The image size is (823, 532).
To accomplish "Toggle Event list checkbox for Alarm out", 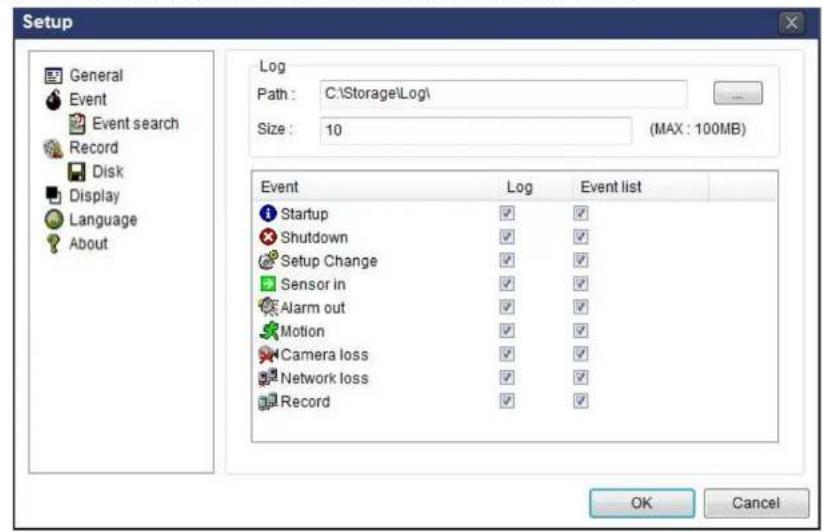I will (581, 307).
